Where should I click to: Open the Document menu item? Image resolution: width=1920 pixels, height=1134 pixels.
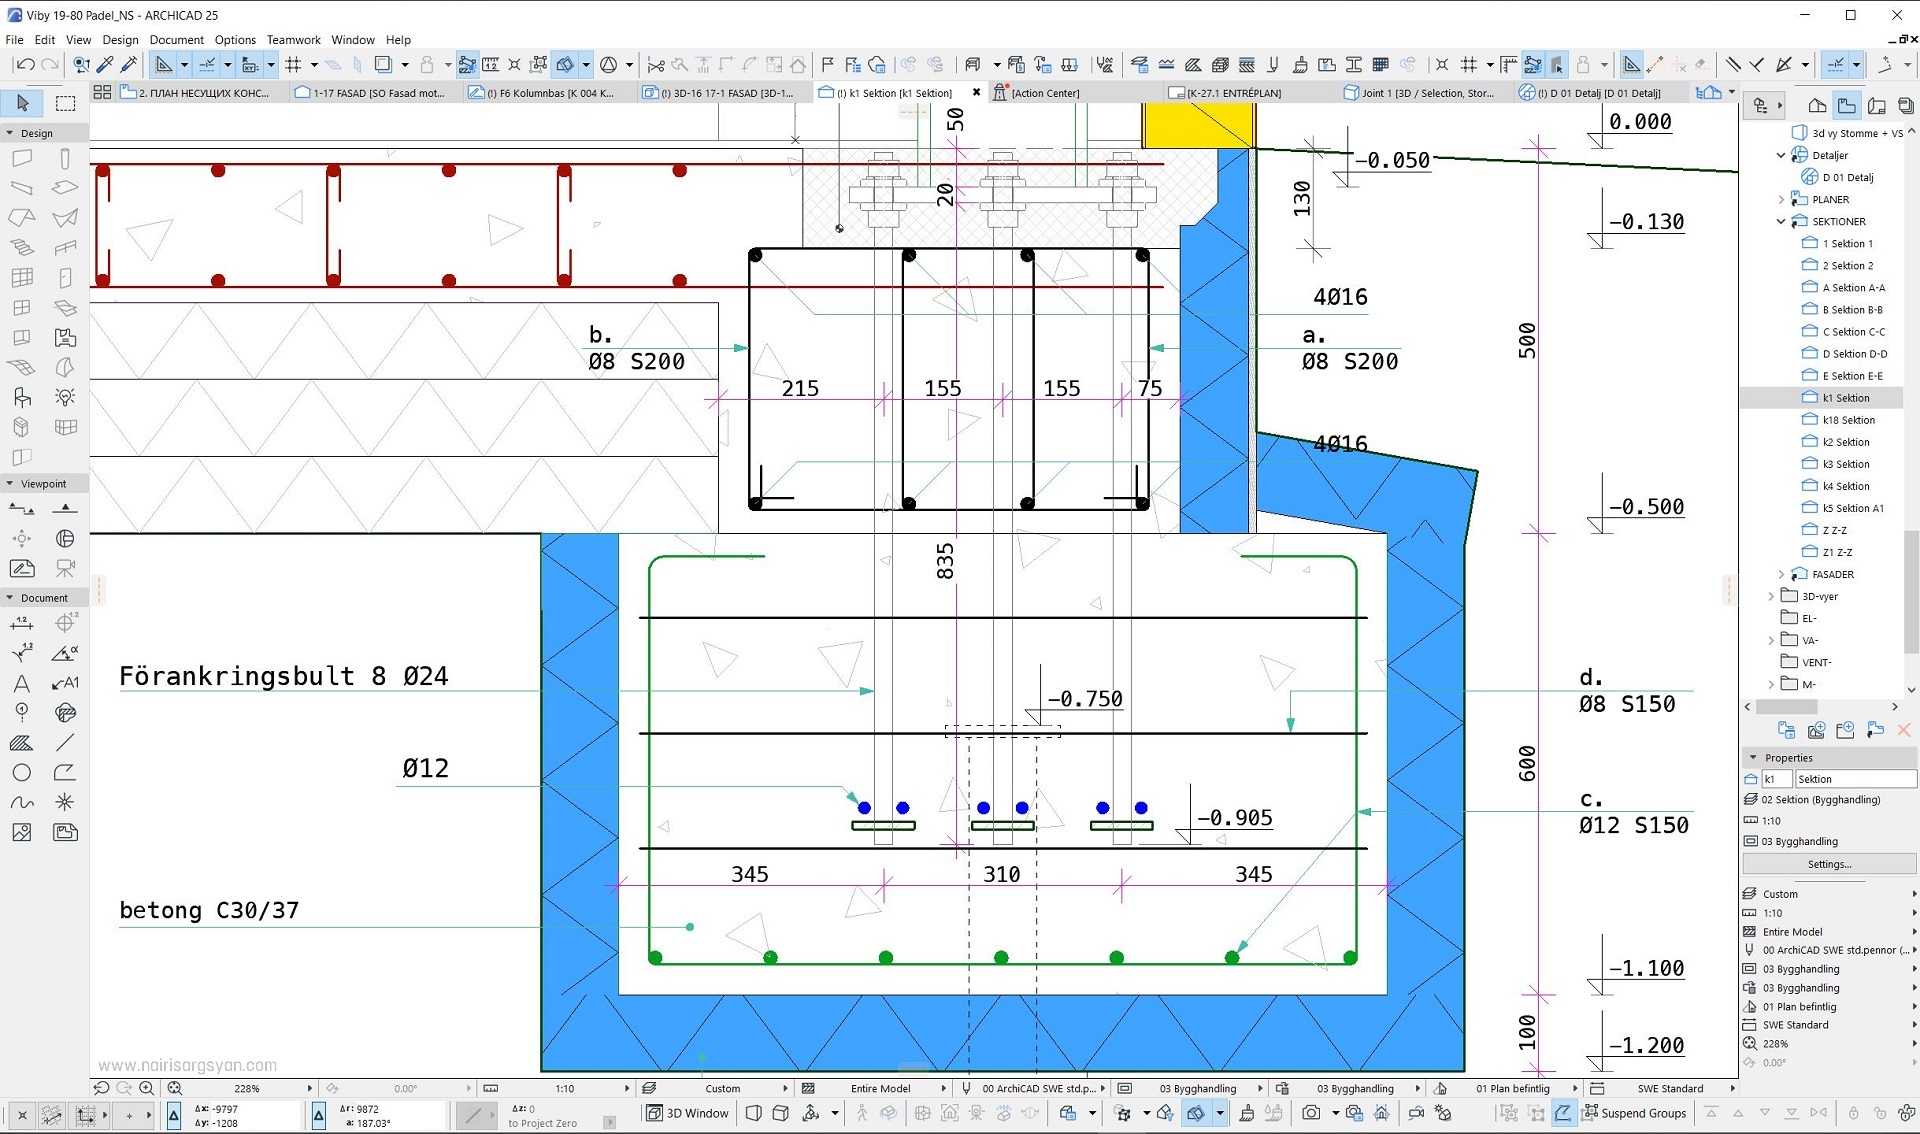(175, 39)
